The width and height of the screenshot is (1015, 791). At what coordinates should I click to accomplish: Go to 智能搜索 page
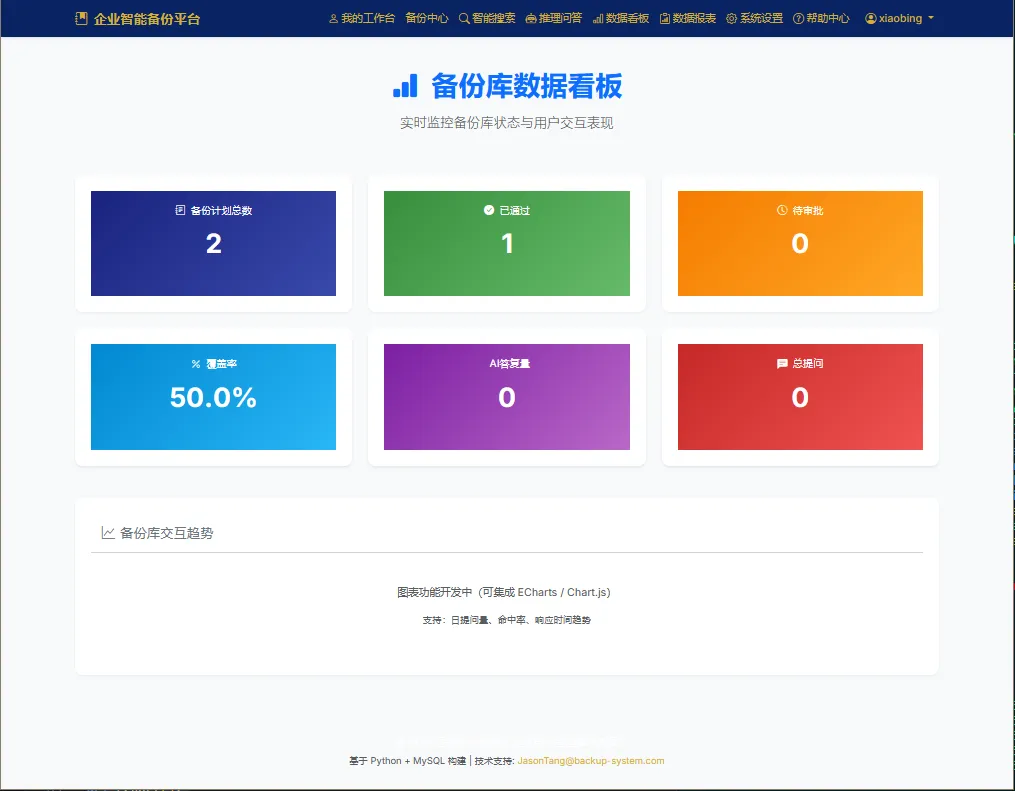487,19
